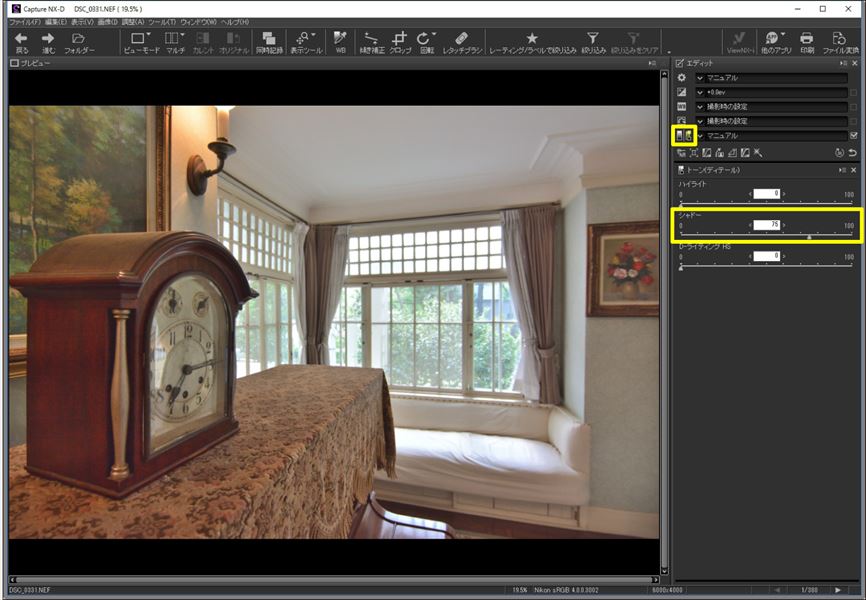The width and height of the screenshot is (866, 600).
Task: Toggle the checkbox on the +0.0ev row
Action: click(854, 92)
